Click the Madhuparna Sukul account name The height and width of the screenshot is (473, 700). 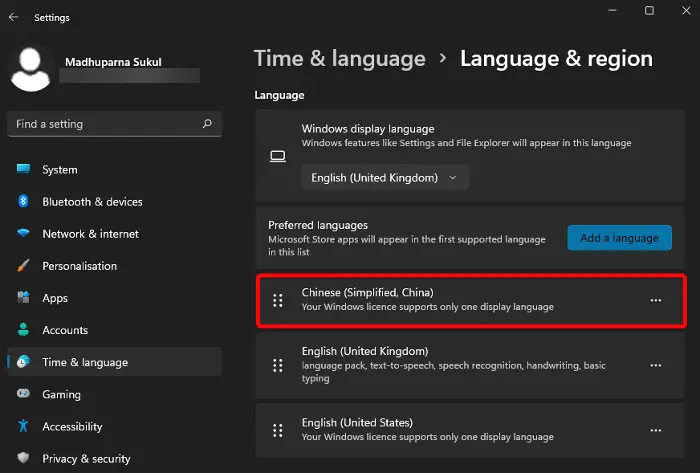[x=113, y=62]
